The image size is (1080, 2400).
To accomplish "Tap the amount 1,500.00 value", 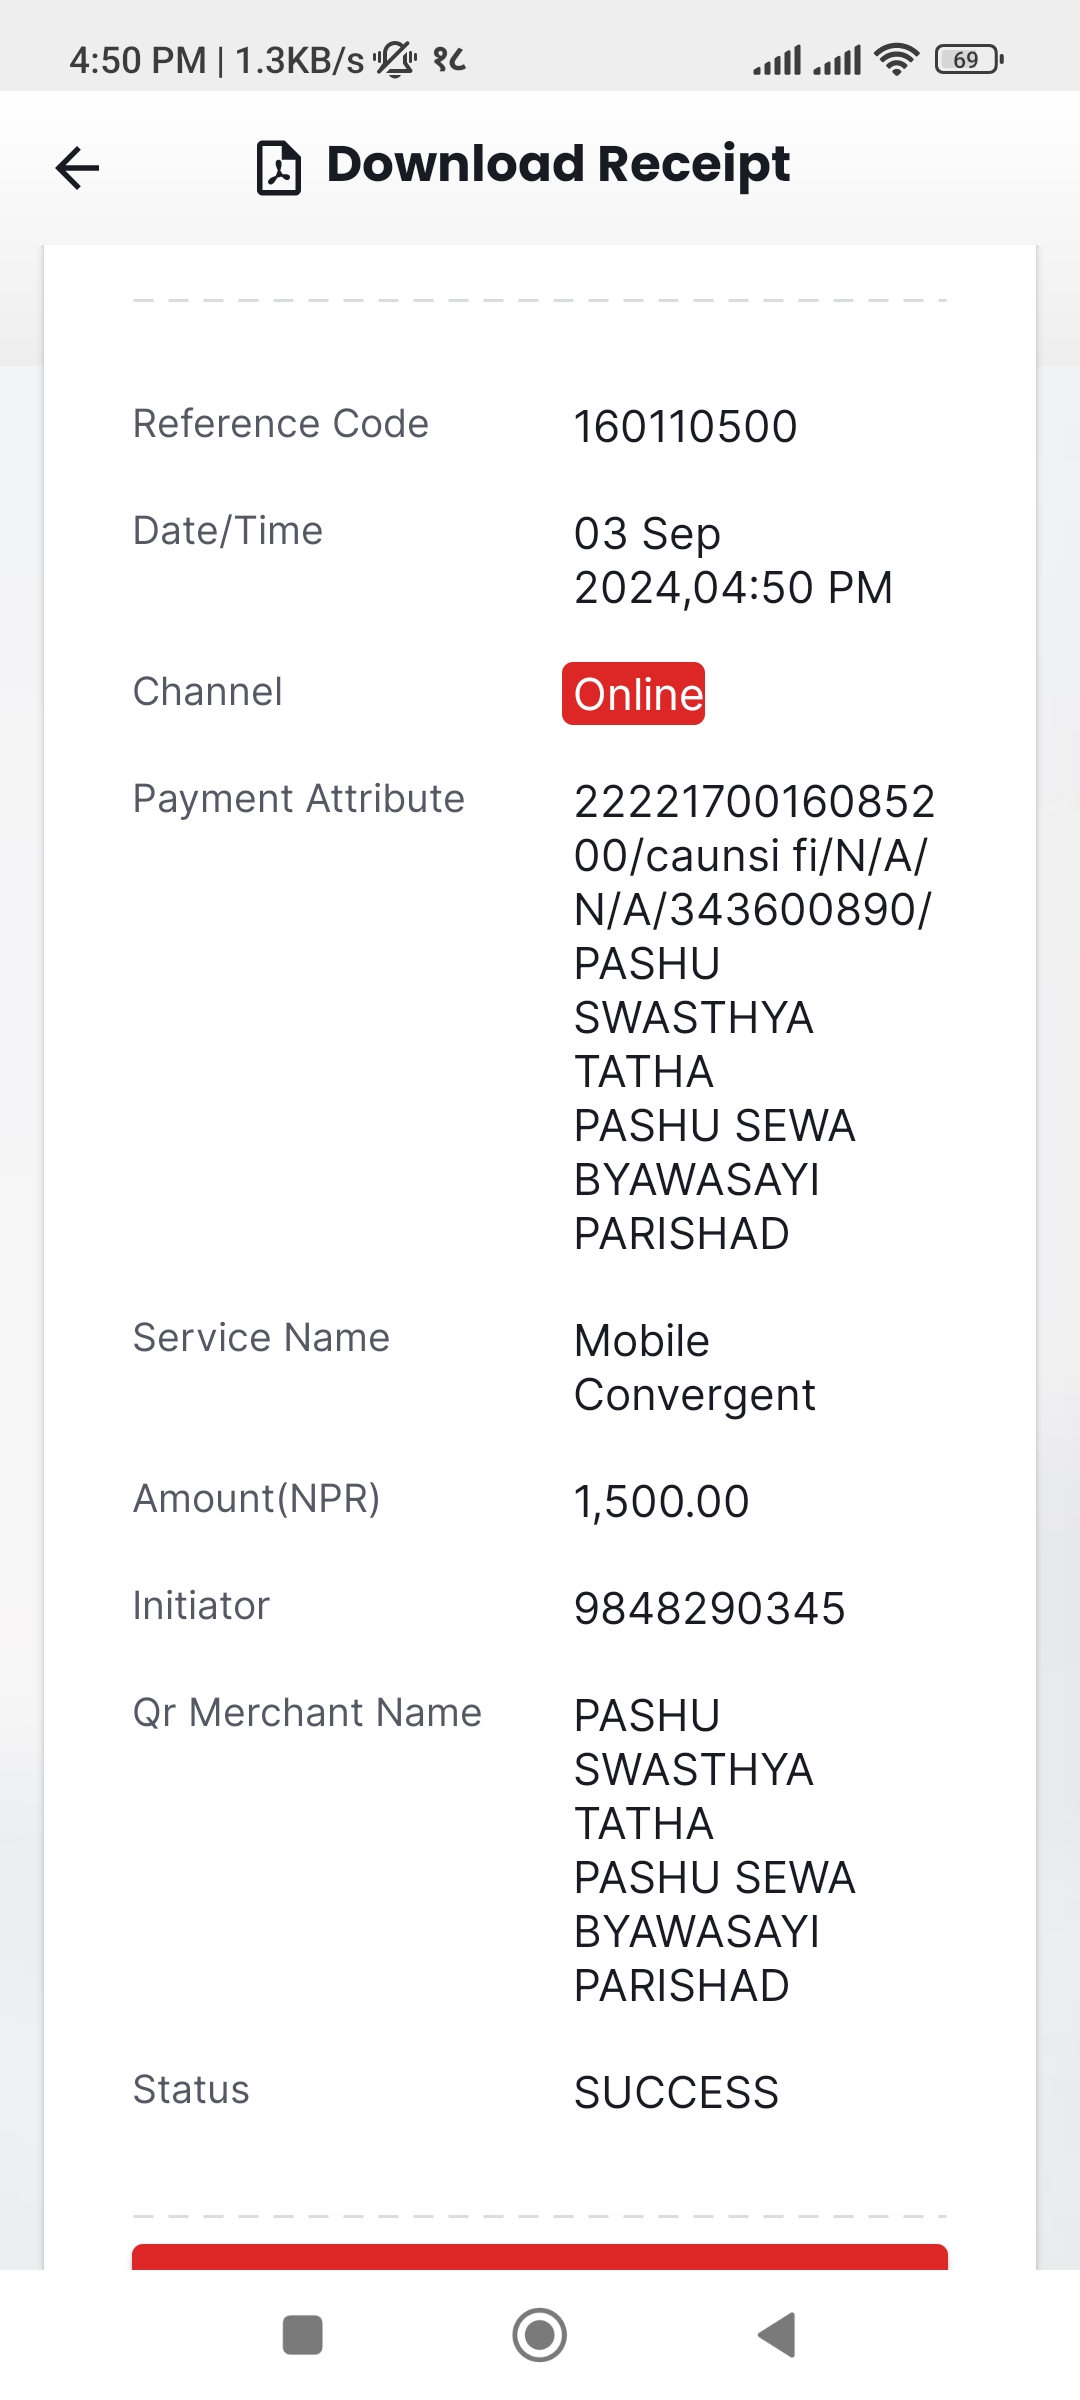I will pos(661,1502).
